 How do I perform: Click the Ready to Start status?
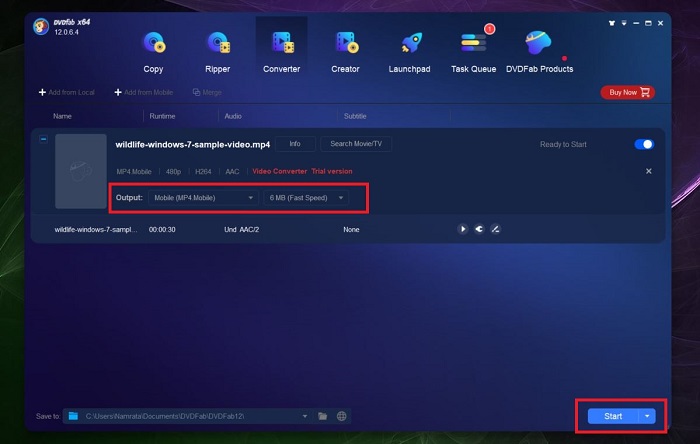(x=563, y=144)
